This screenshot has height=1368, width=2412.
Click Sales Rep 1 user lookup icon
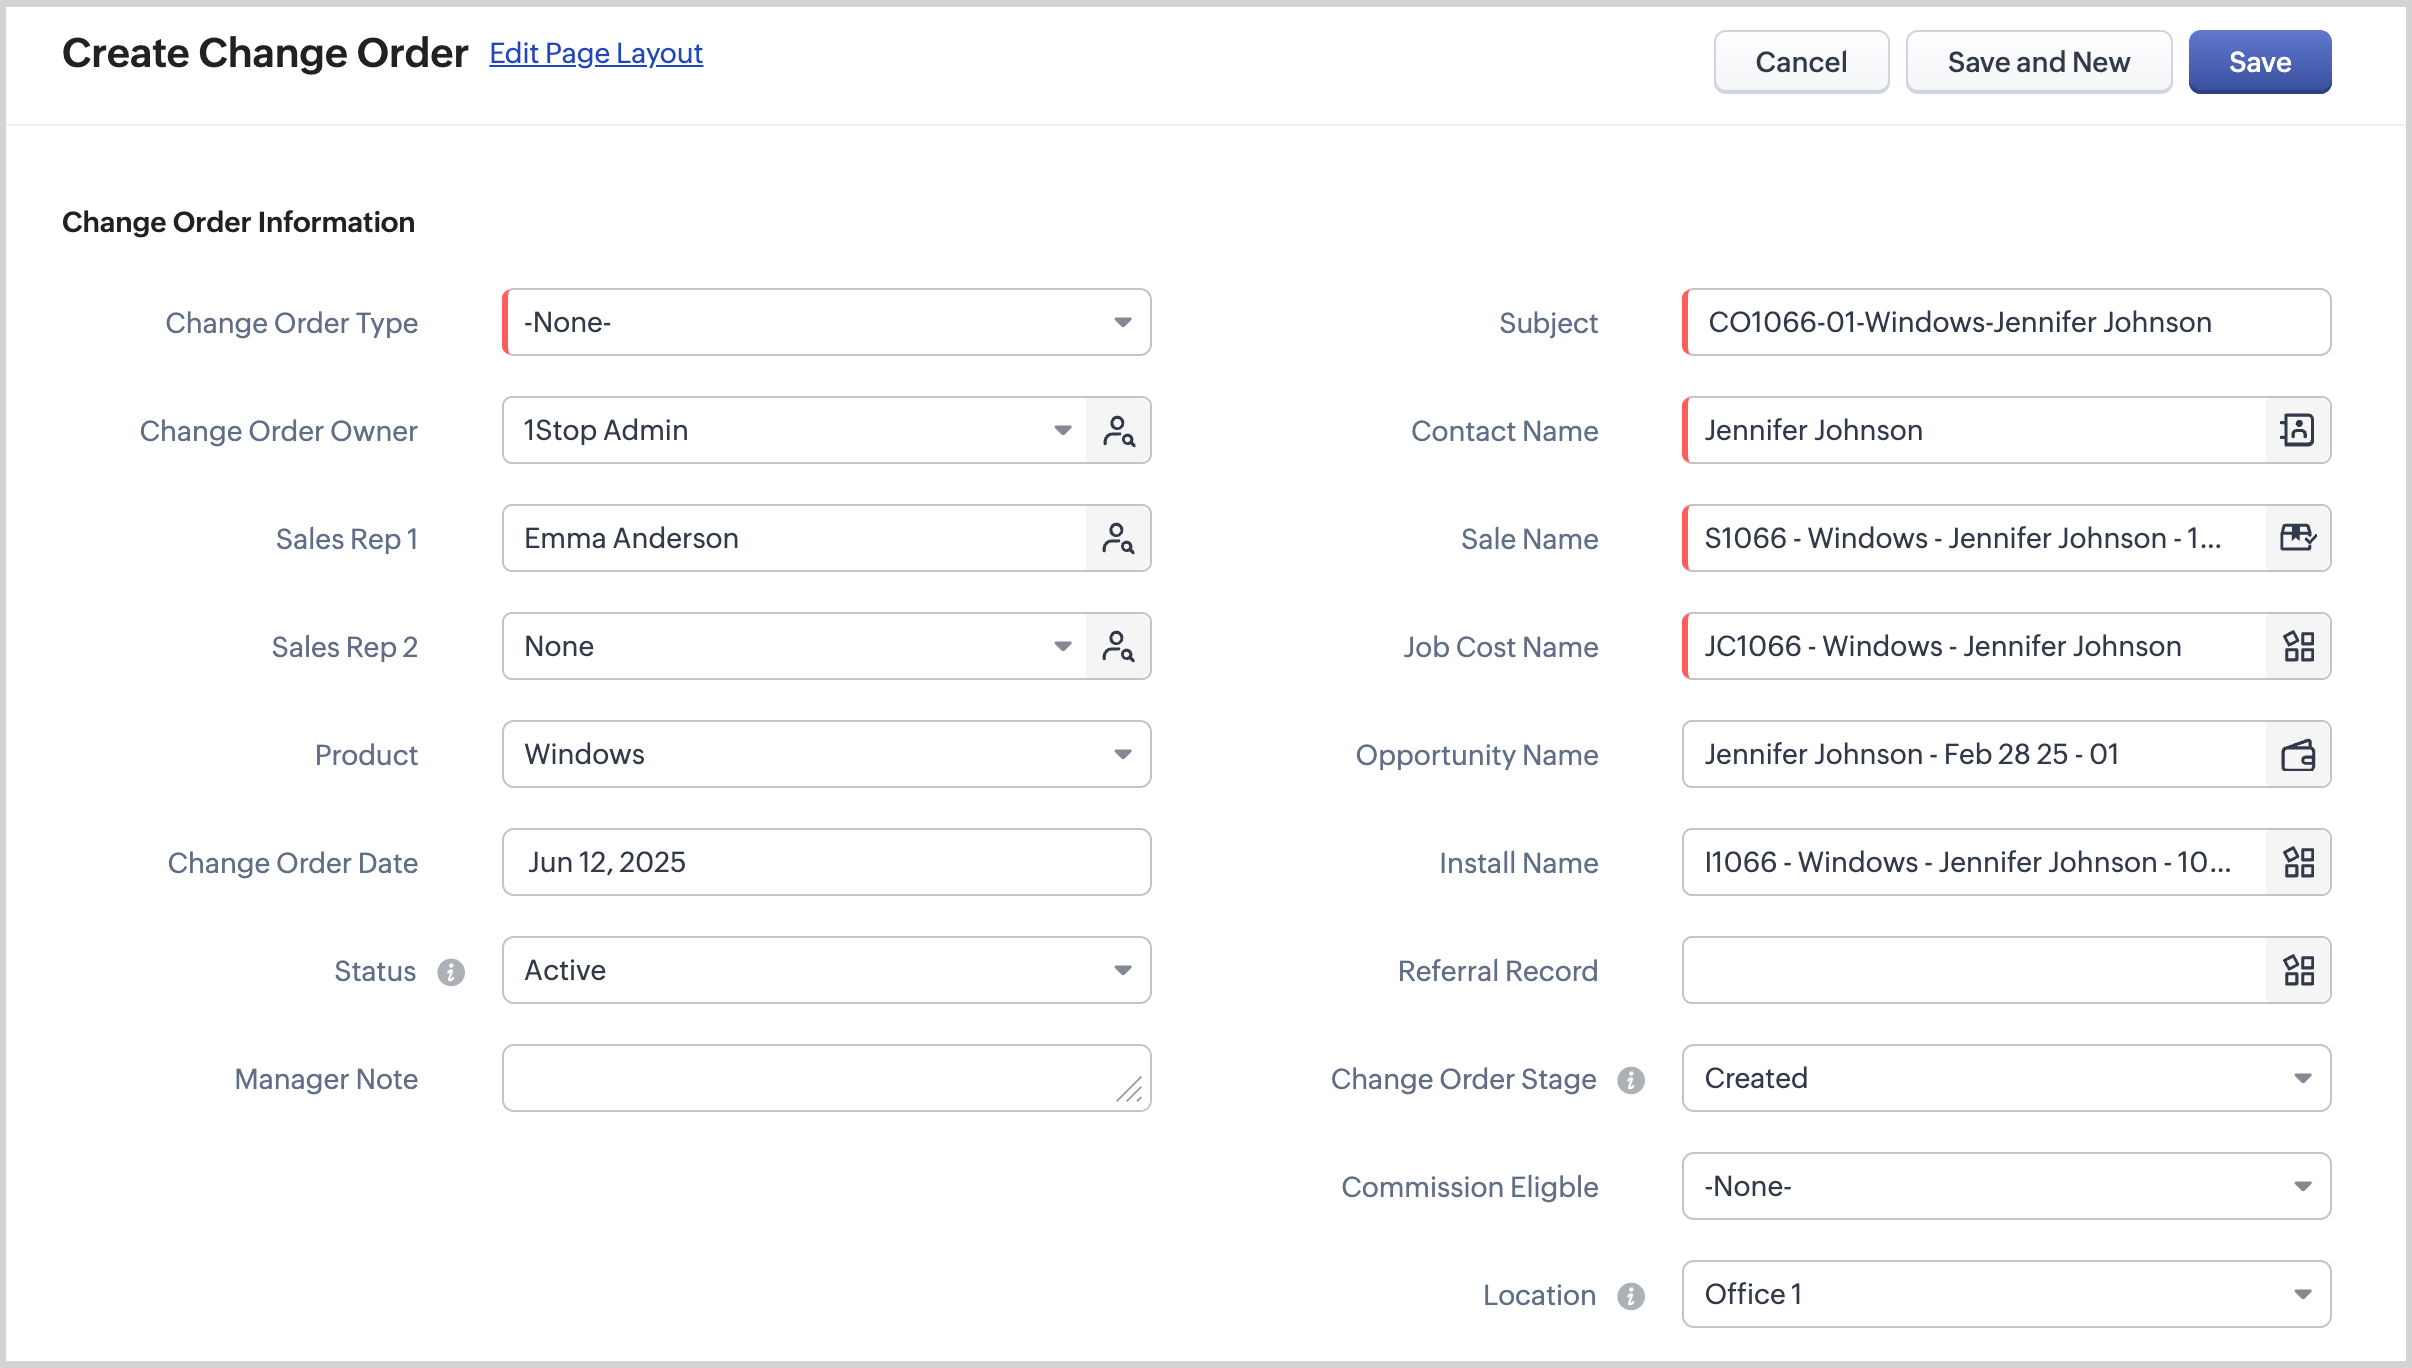point(1118,539)
